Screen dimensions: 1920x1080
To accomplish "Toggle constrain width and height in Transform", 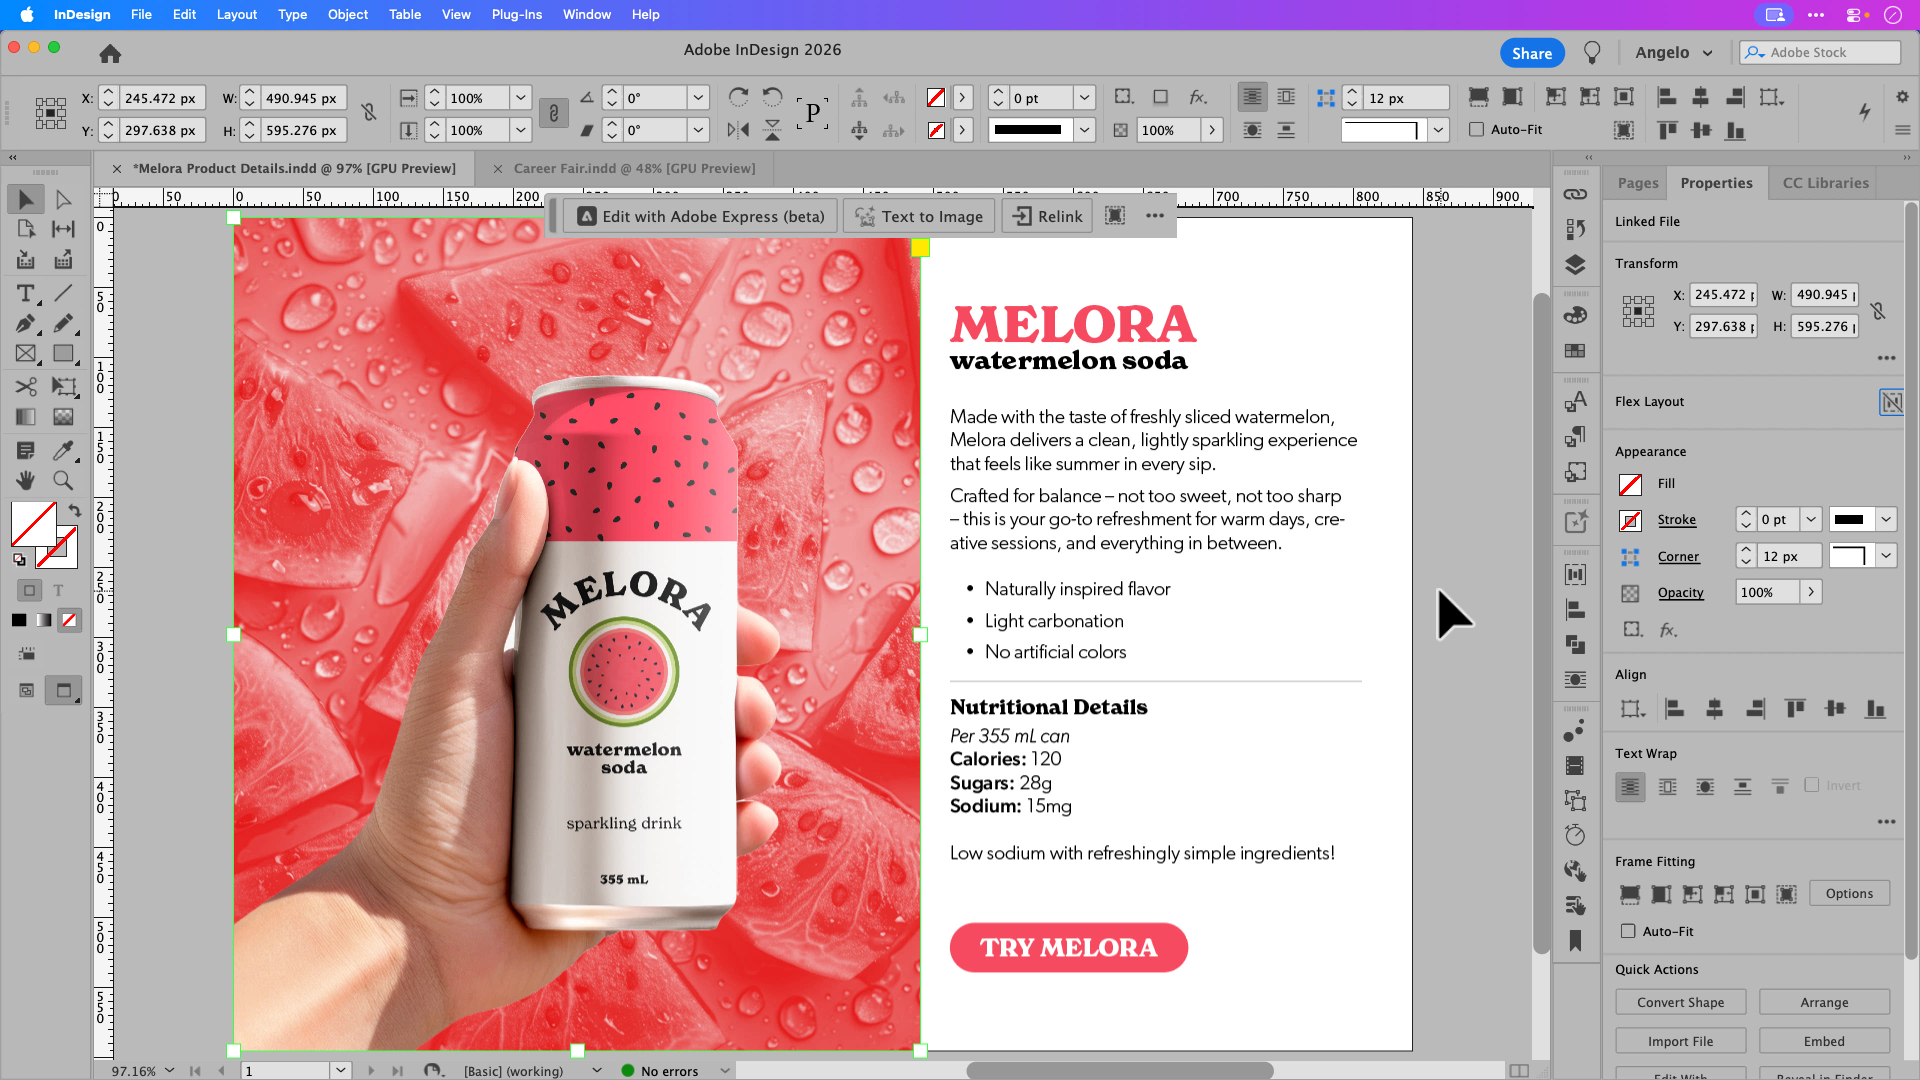I will [1878, 311].
